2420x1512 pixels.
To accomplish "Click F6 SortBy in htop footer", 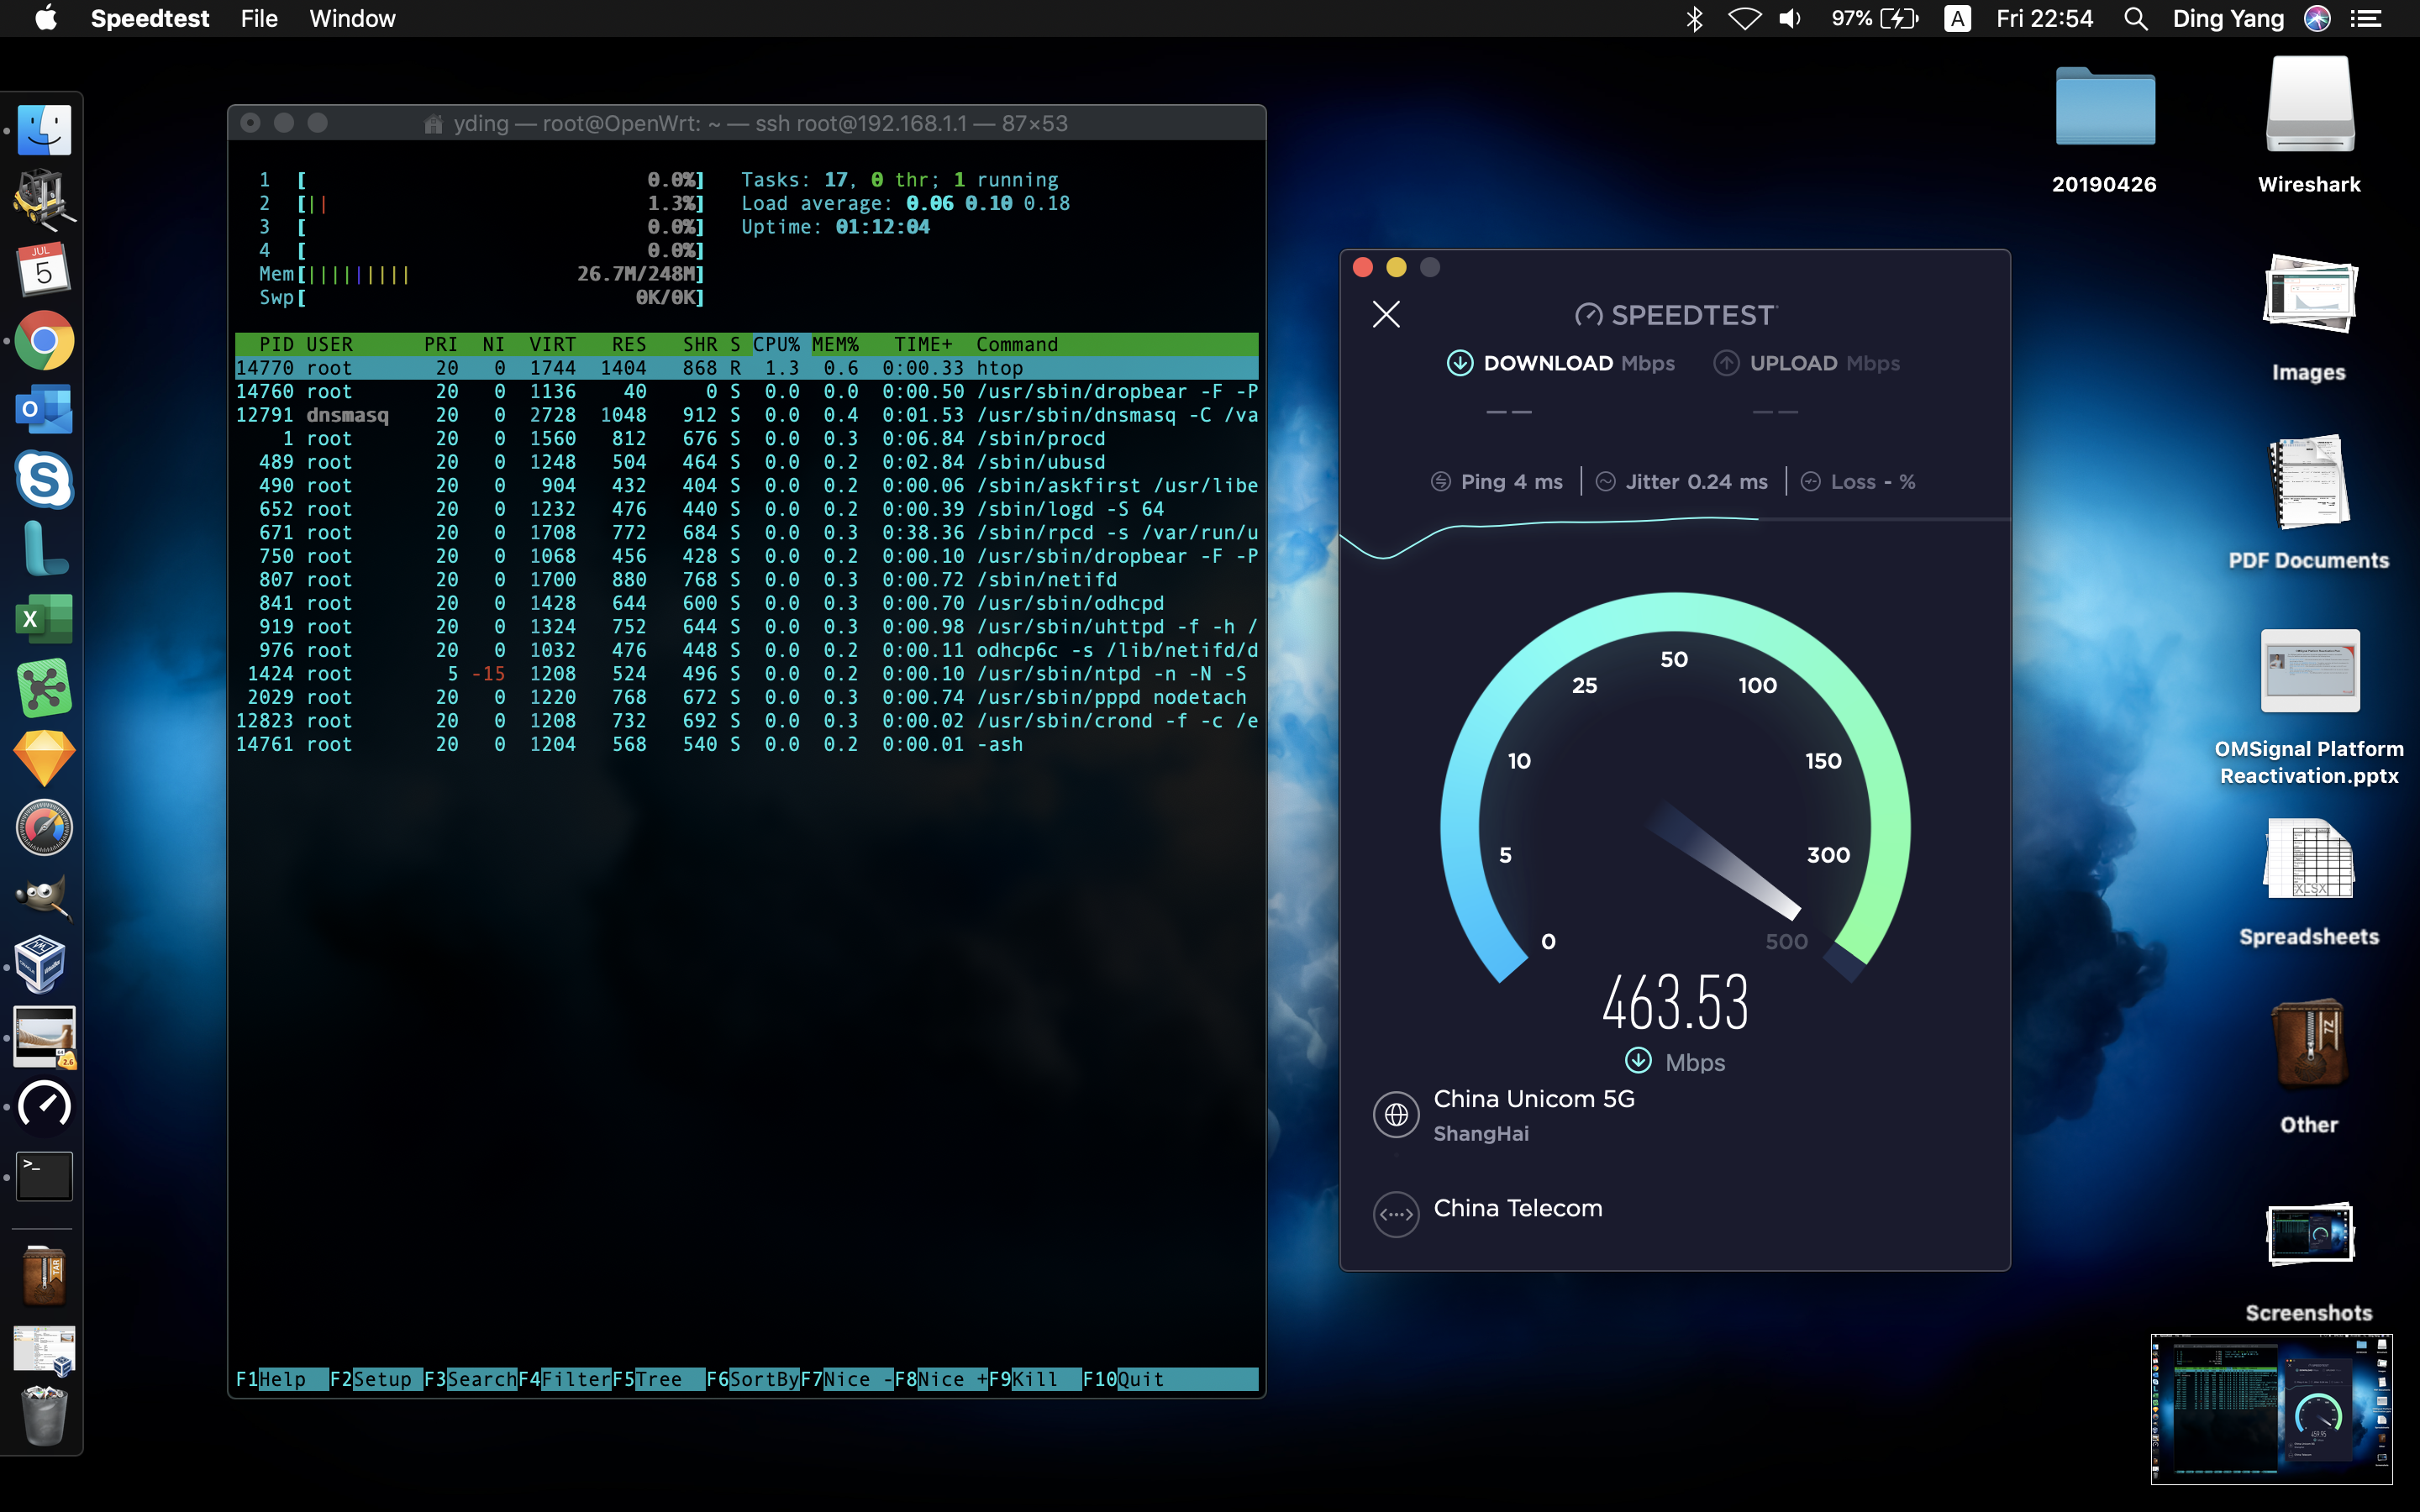I will coord(752,1379).
